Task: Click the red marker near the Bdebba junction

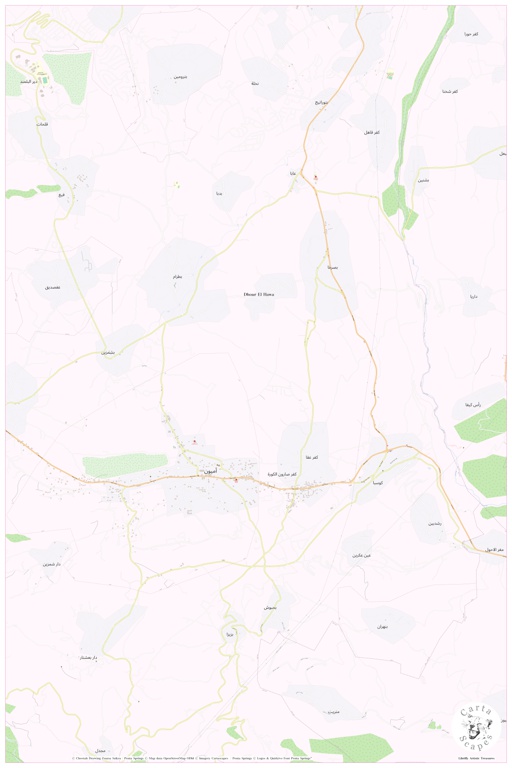Action: (316, 177)
